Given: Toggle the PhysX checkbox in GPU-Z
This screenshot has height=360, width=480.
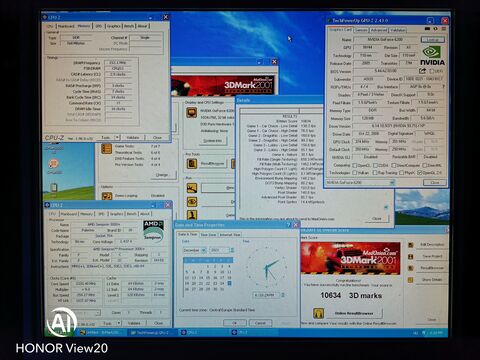Looking at the screenshot, I should pyautogui.click(x=402, y=173).
